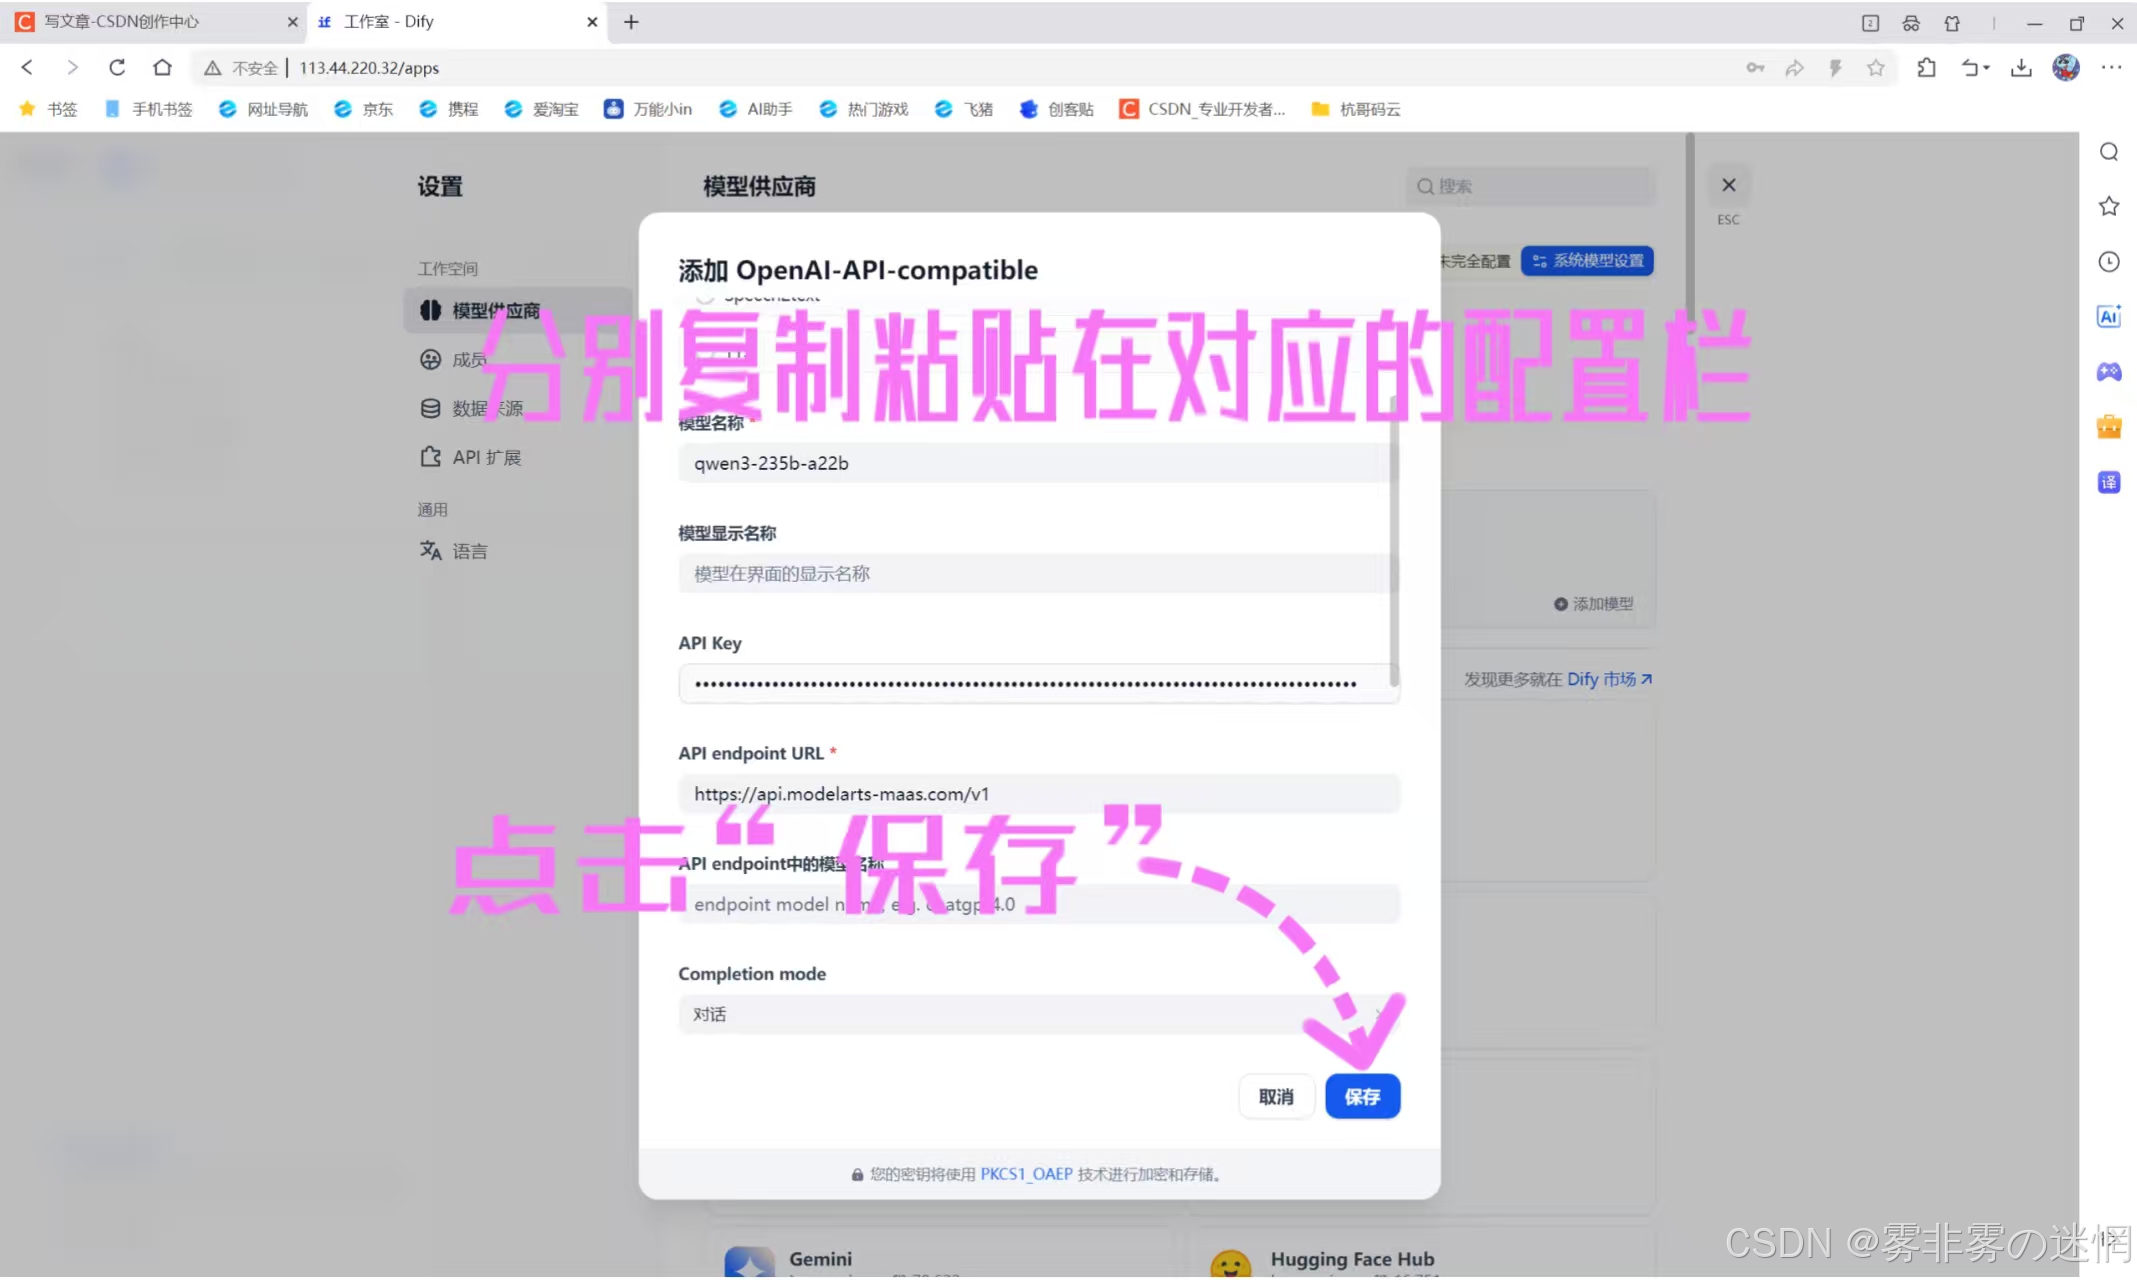Close the CSDN writing tab
Viewport: 2137px width, 1280px height.
pyautogui.click(x=292, y=22)
